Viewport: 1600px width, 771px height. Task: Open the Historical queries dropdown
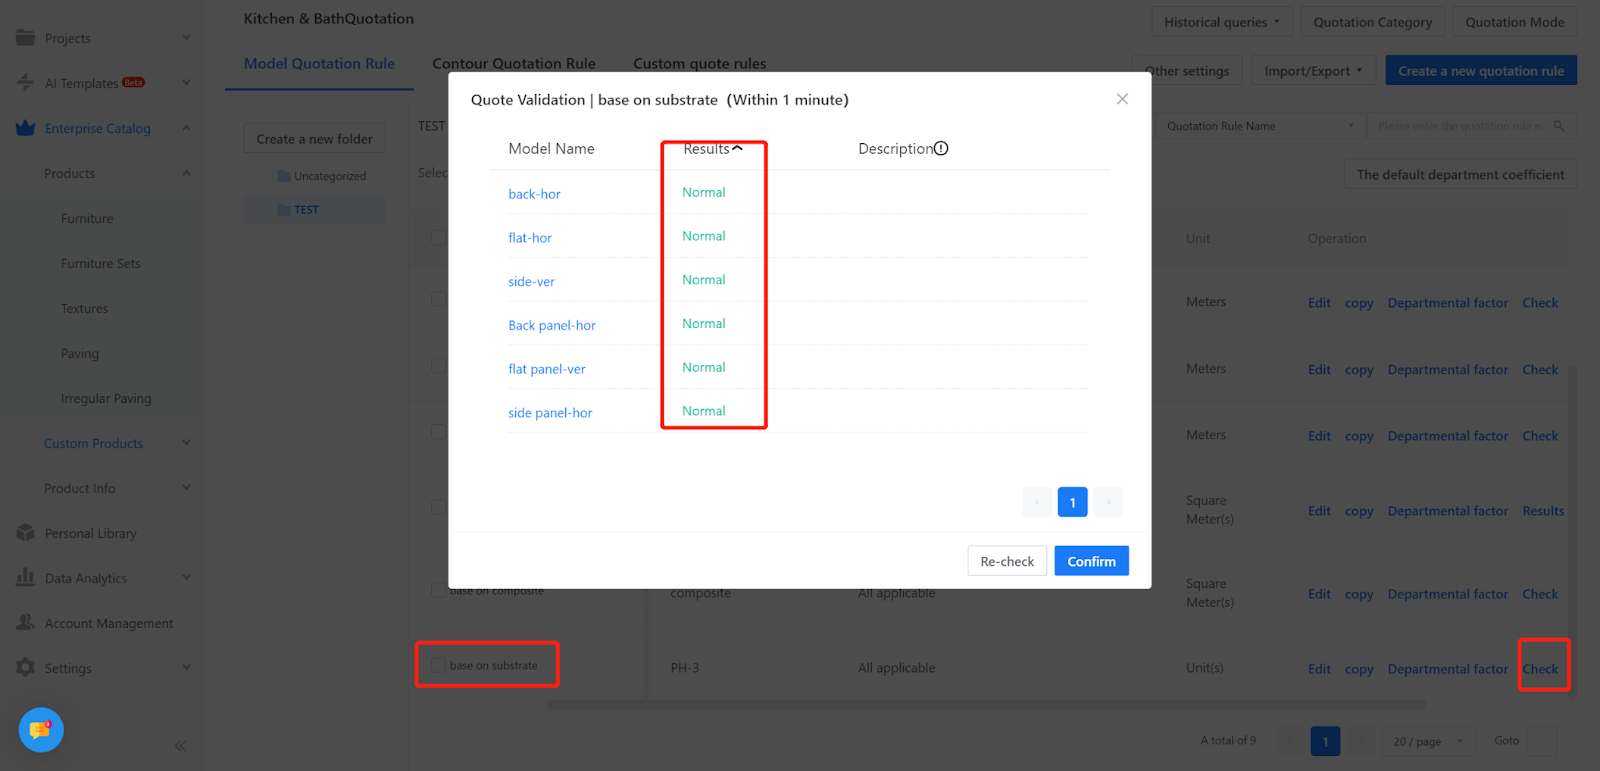click(1221, 22)
